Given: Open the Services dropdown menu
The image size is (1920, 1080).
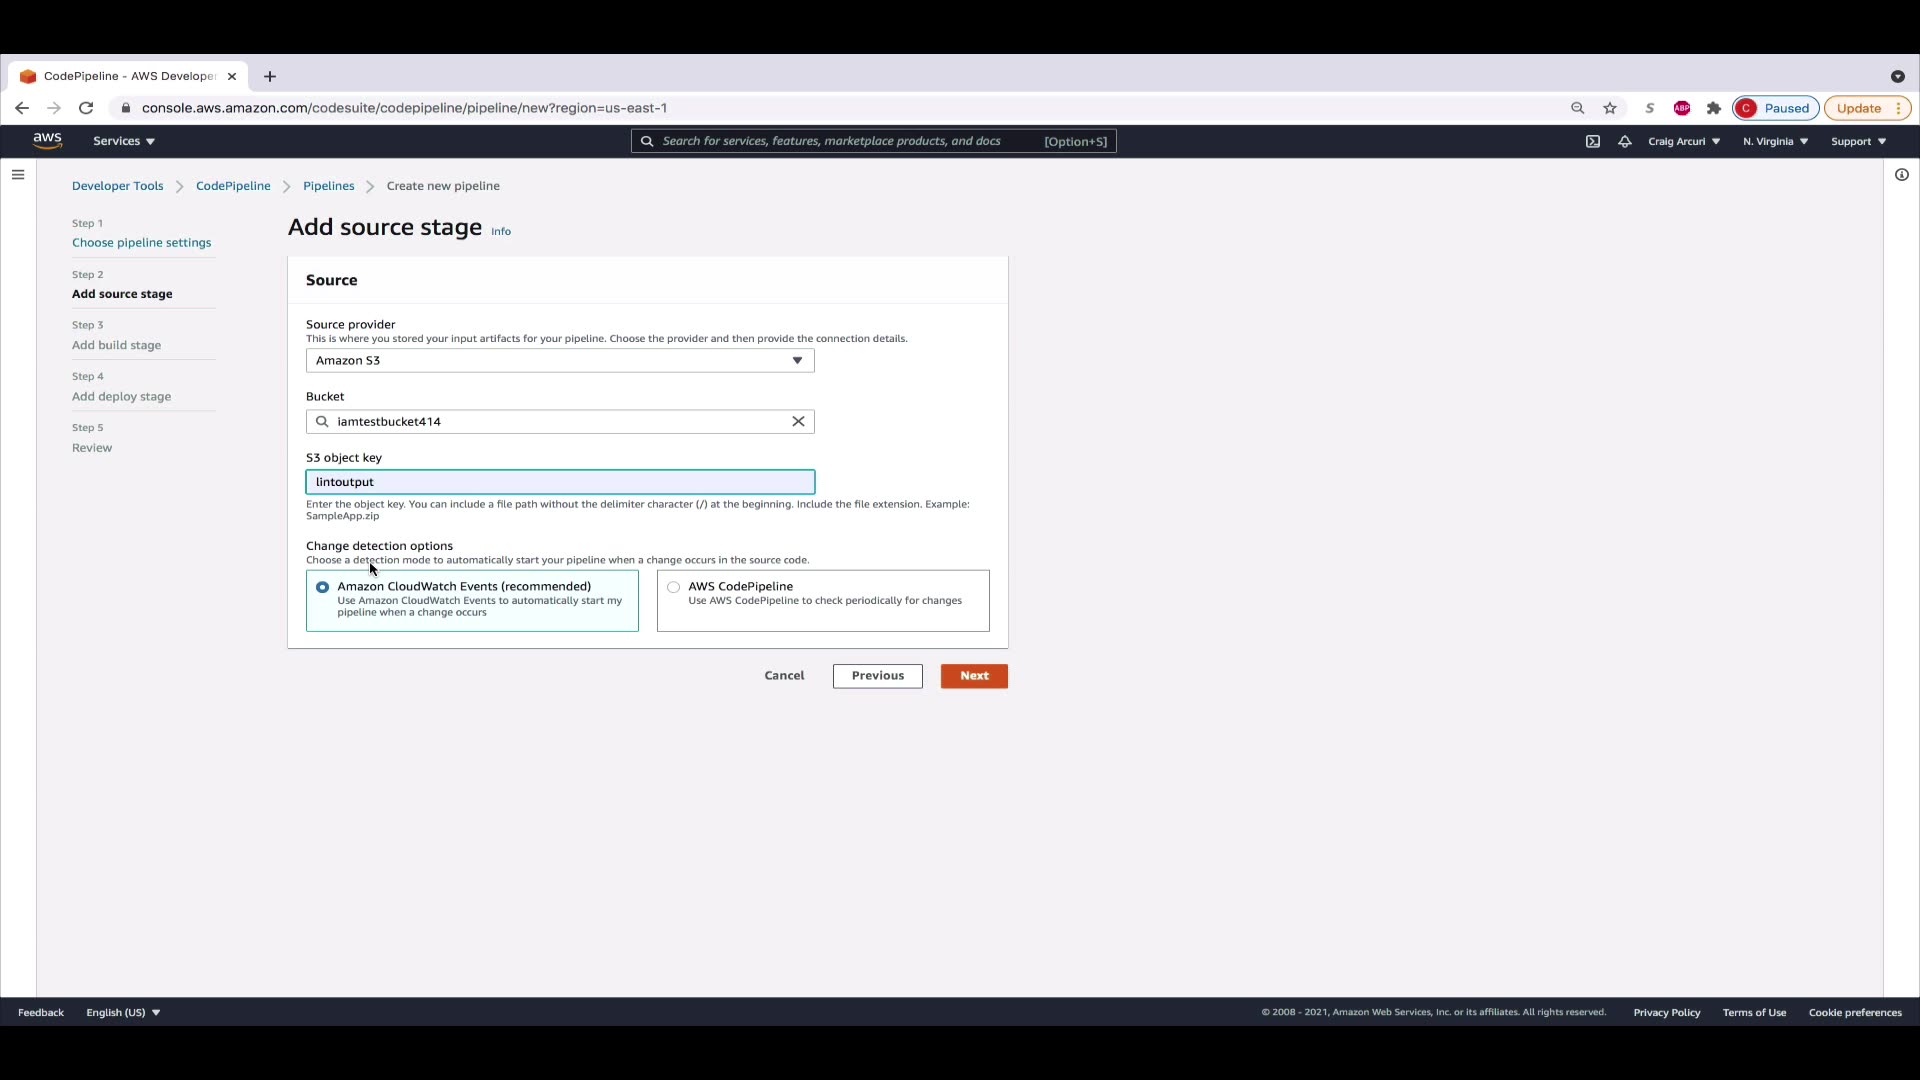Looking at the screenshot, I should tap(124, 141).
